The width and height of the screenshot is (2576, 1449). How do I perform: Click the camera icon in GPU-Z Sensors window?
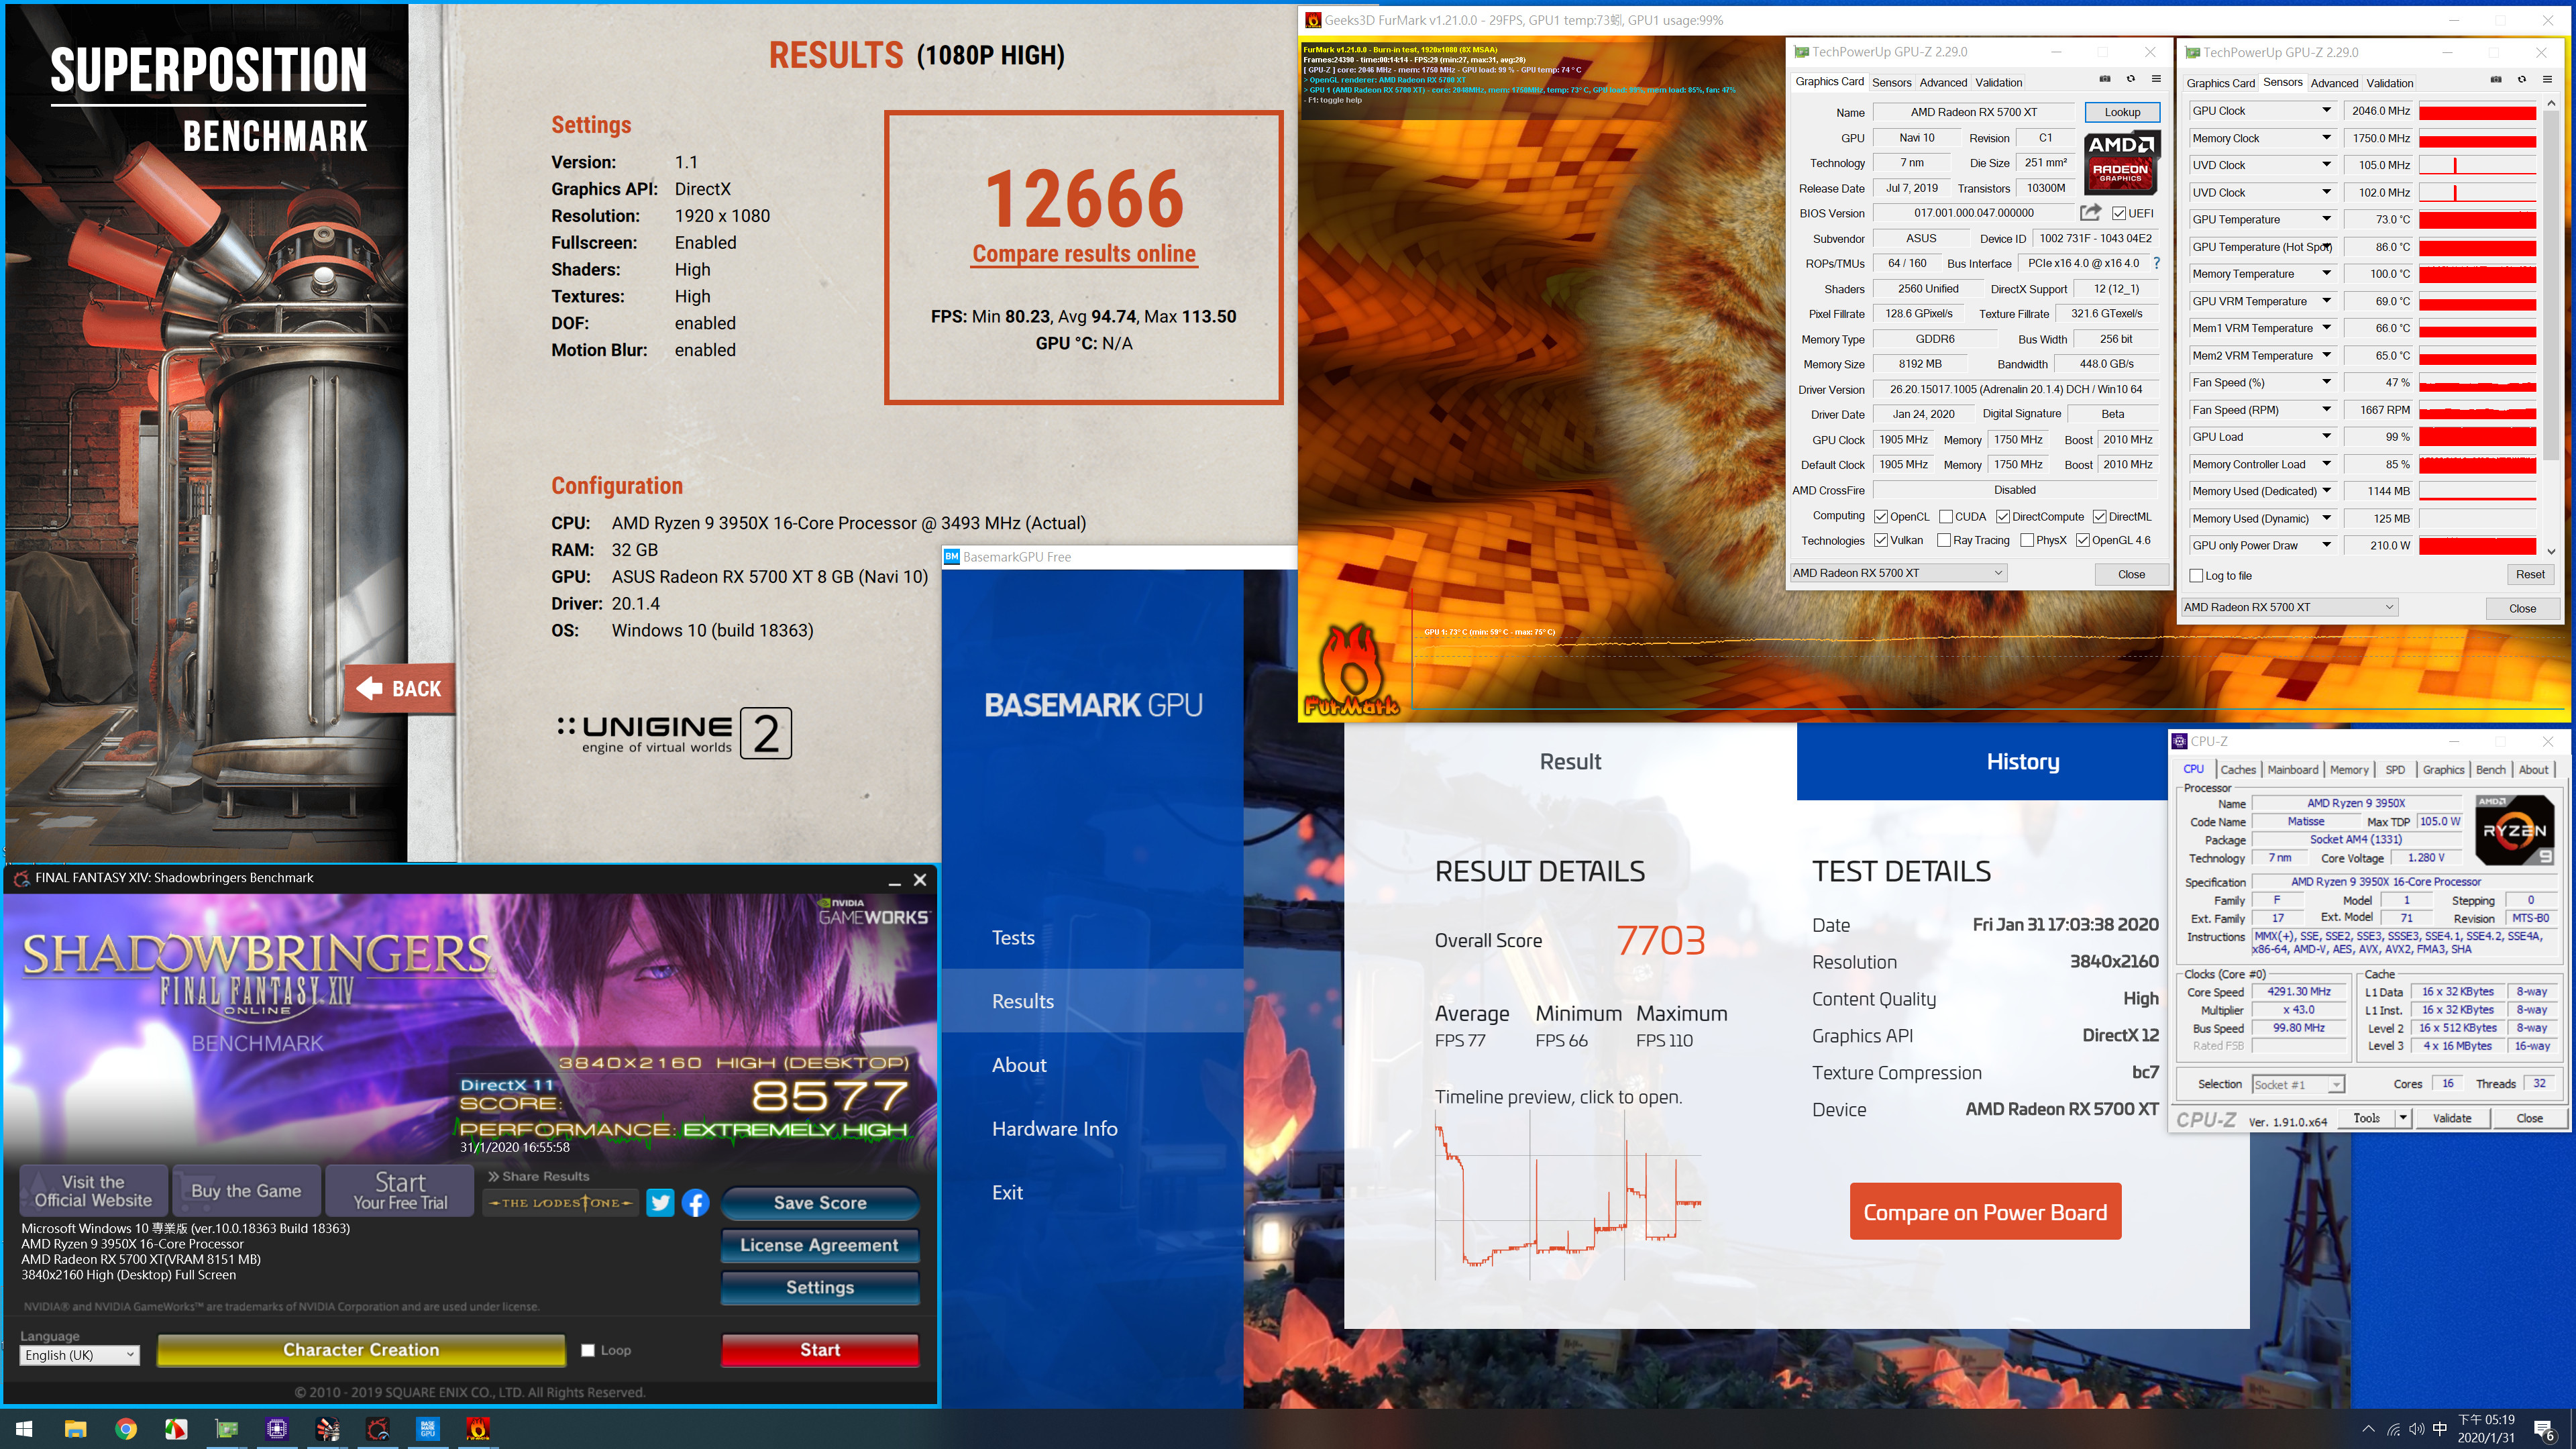pyautogui.click(x=2495, y=80)
